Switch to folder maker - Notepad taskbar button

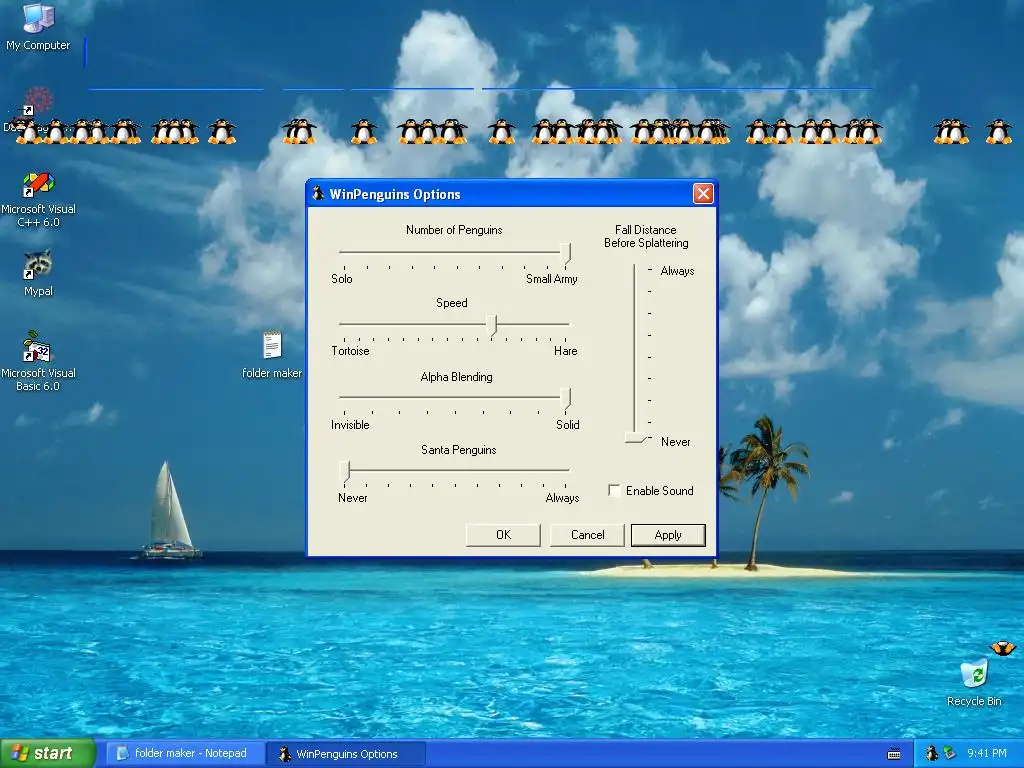tap(185, 753)
